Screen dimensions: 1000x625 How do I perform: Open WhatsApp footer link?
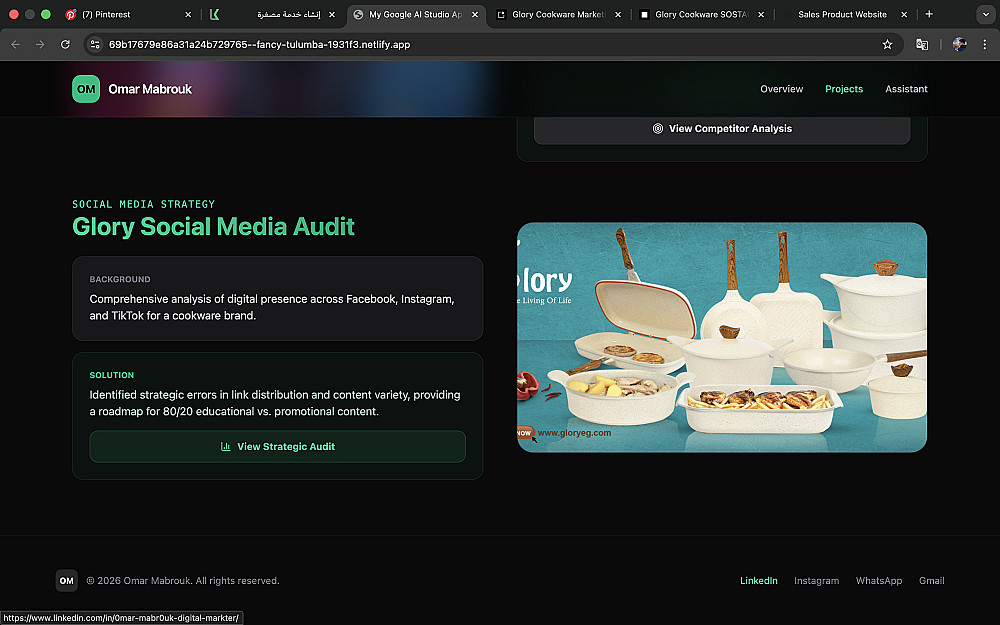point(879,581)
